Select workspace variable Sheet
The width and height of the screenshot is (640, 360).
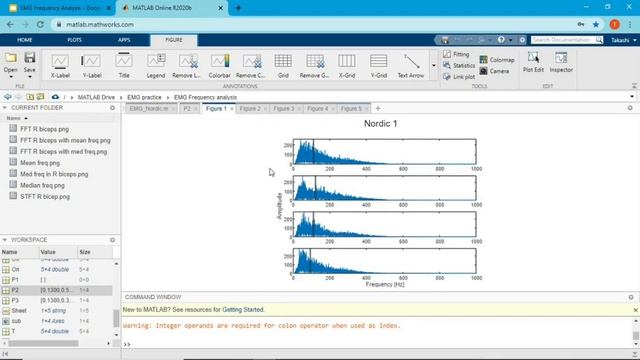point(56,311)
